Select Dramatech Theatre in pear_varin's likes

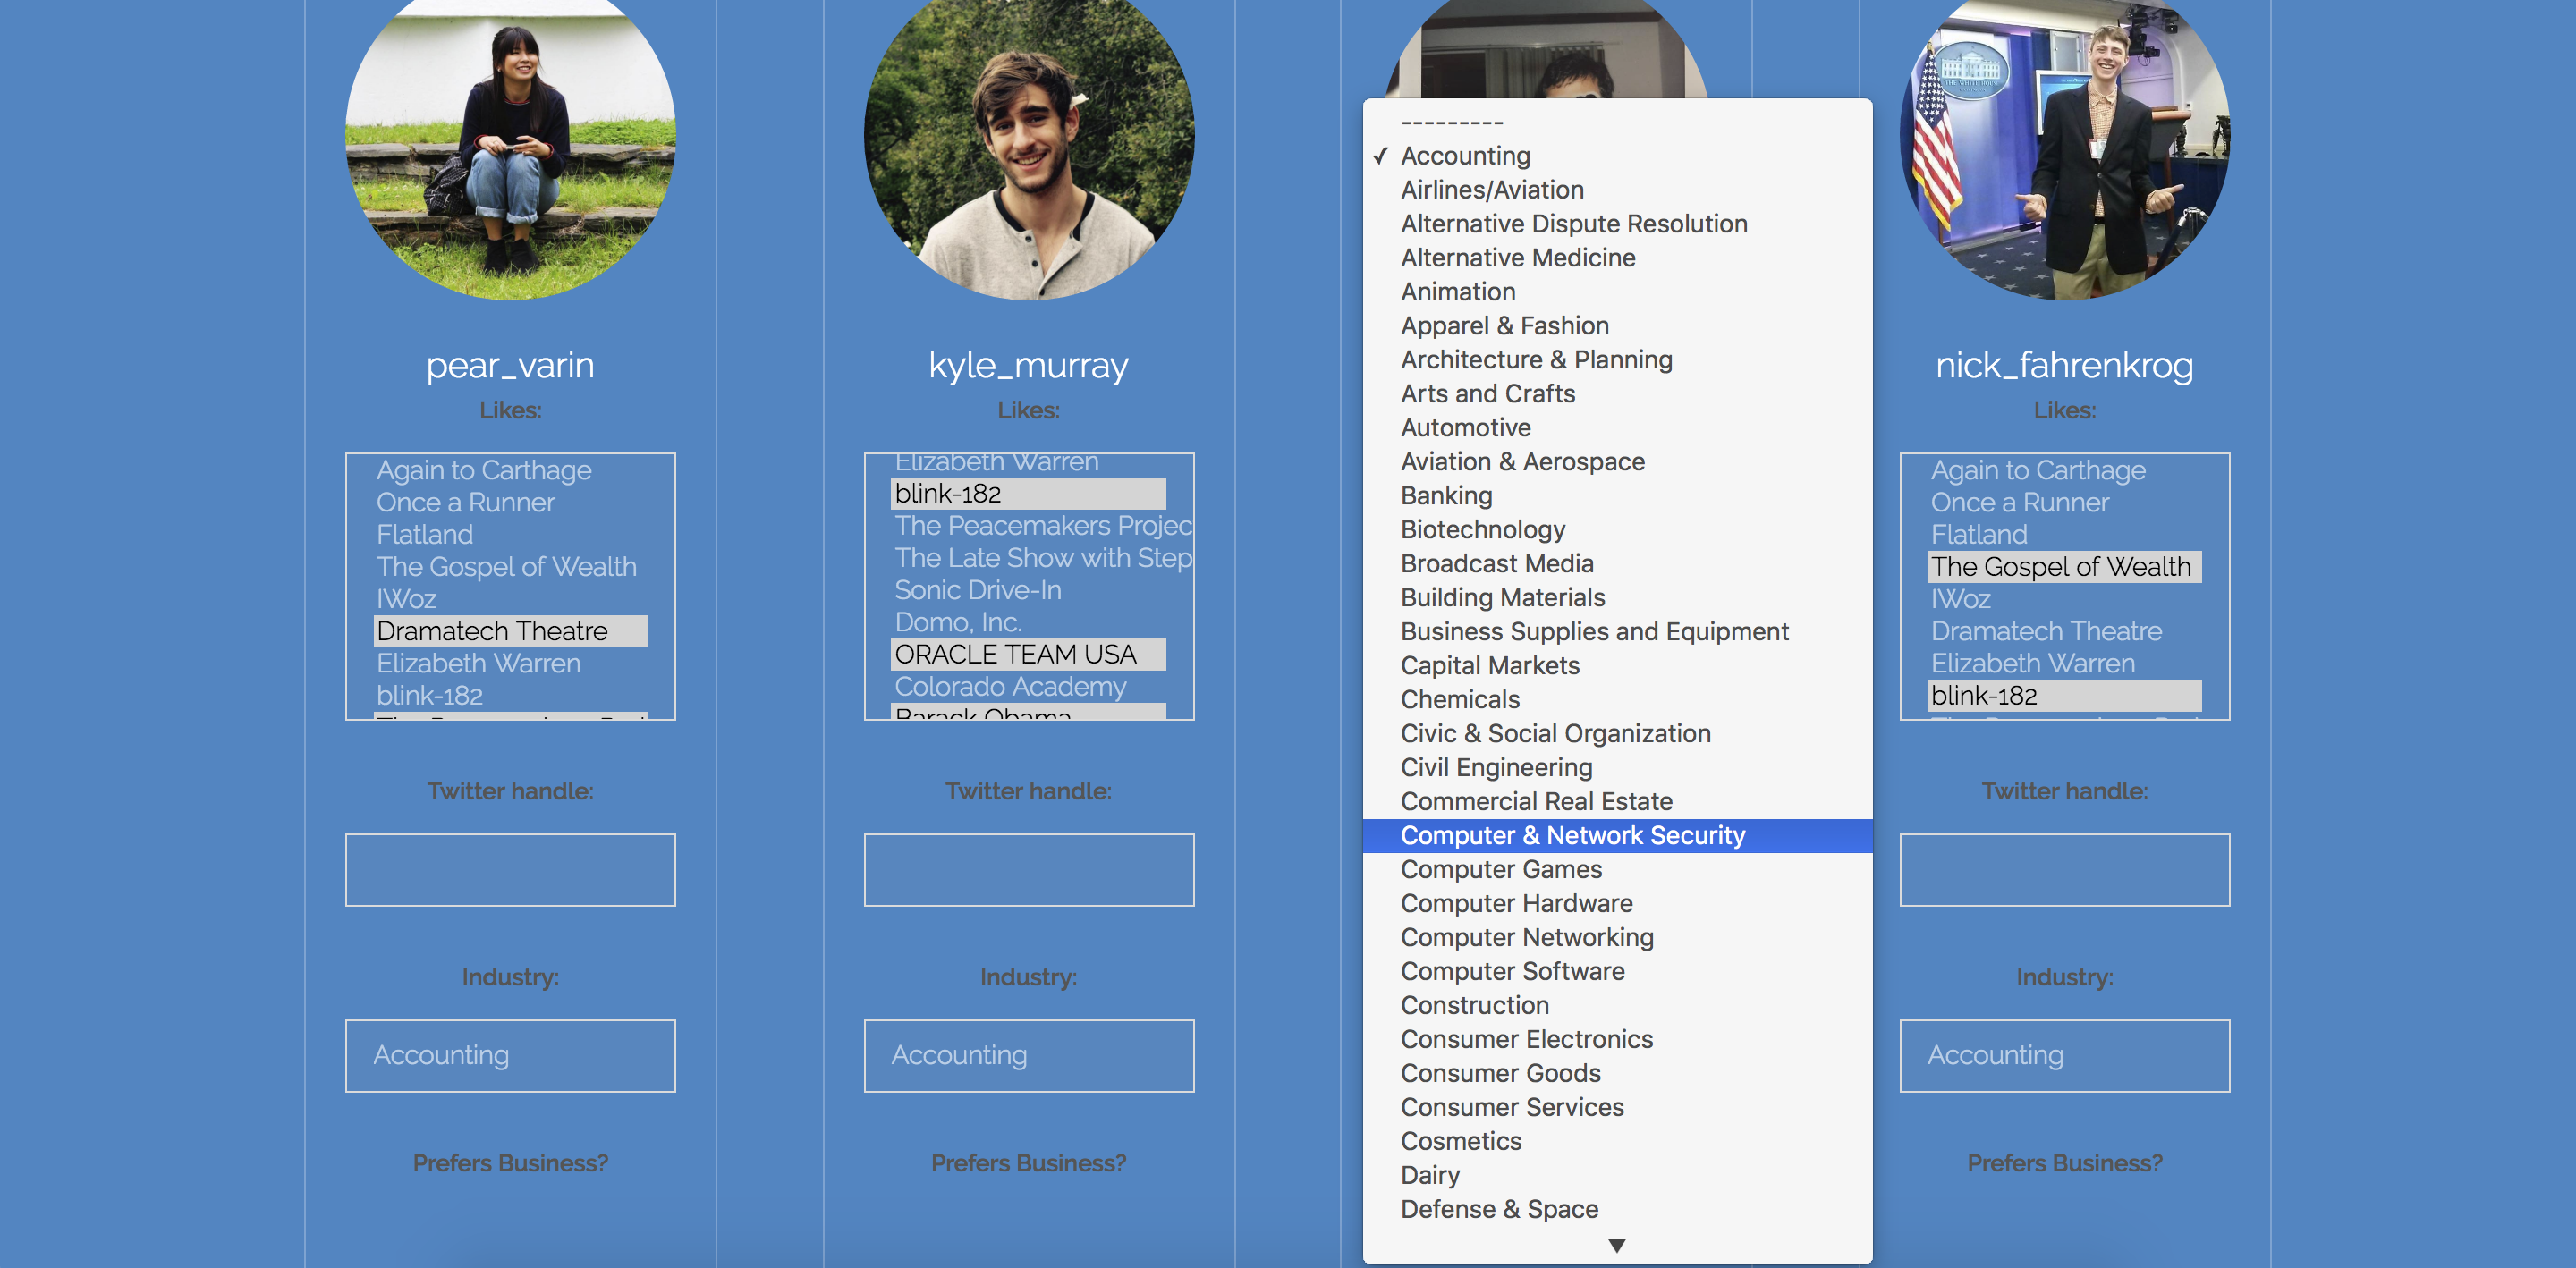(492, 631)
